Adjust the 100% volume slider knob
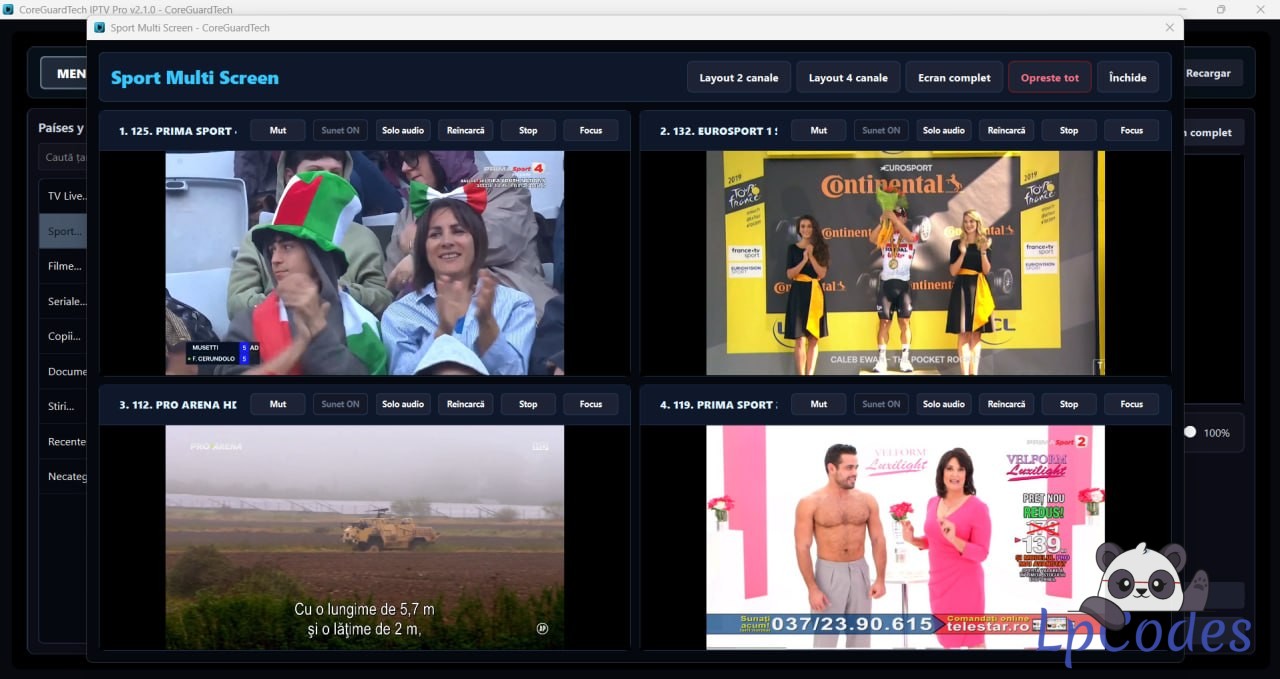Screen dimensions: 1280x679 tap(1190, 432)
